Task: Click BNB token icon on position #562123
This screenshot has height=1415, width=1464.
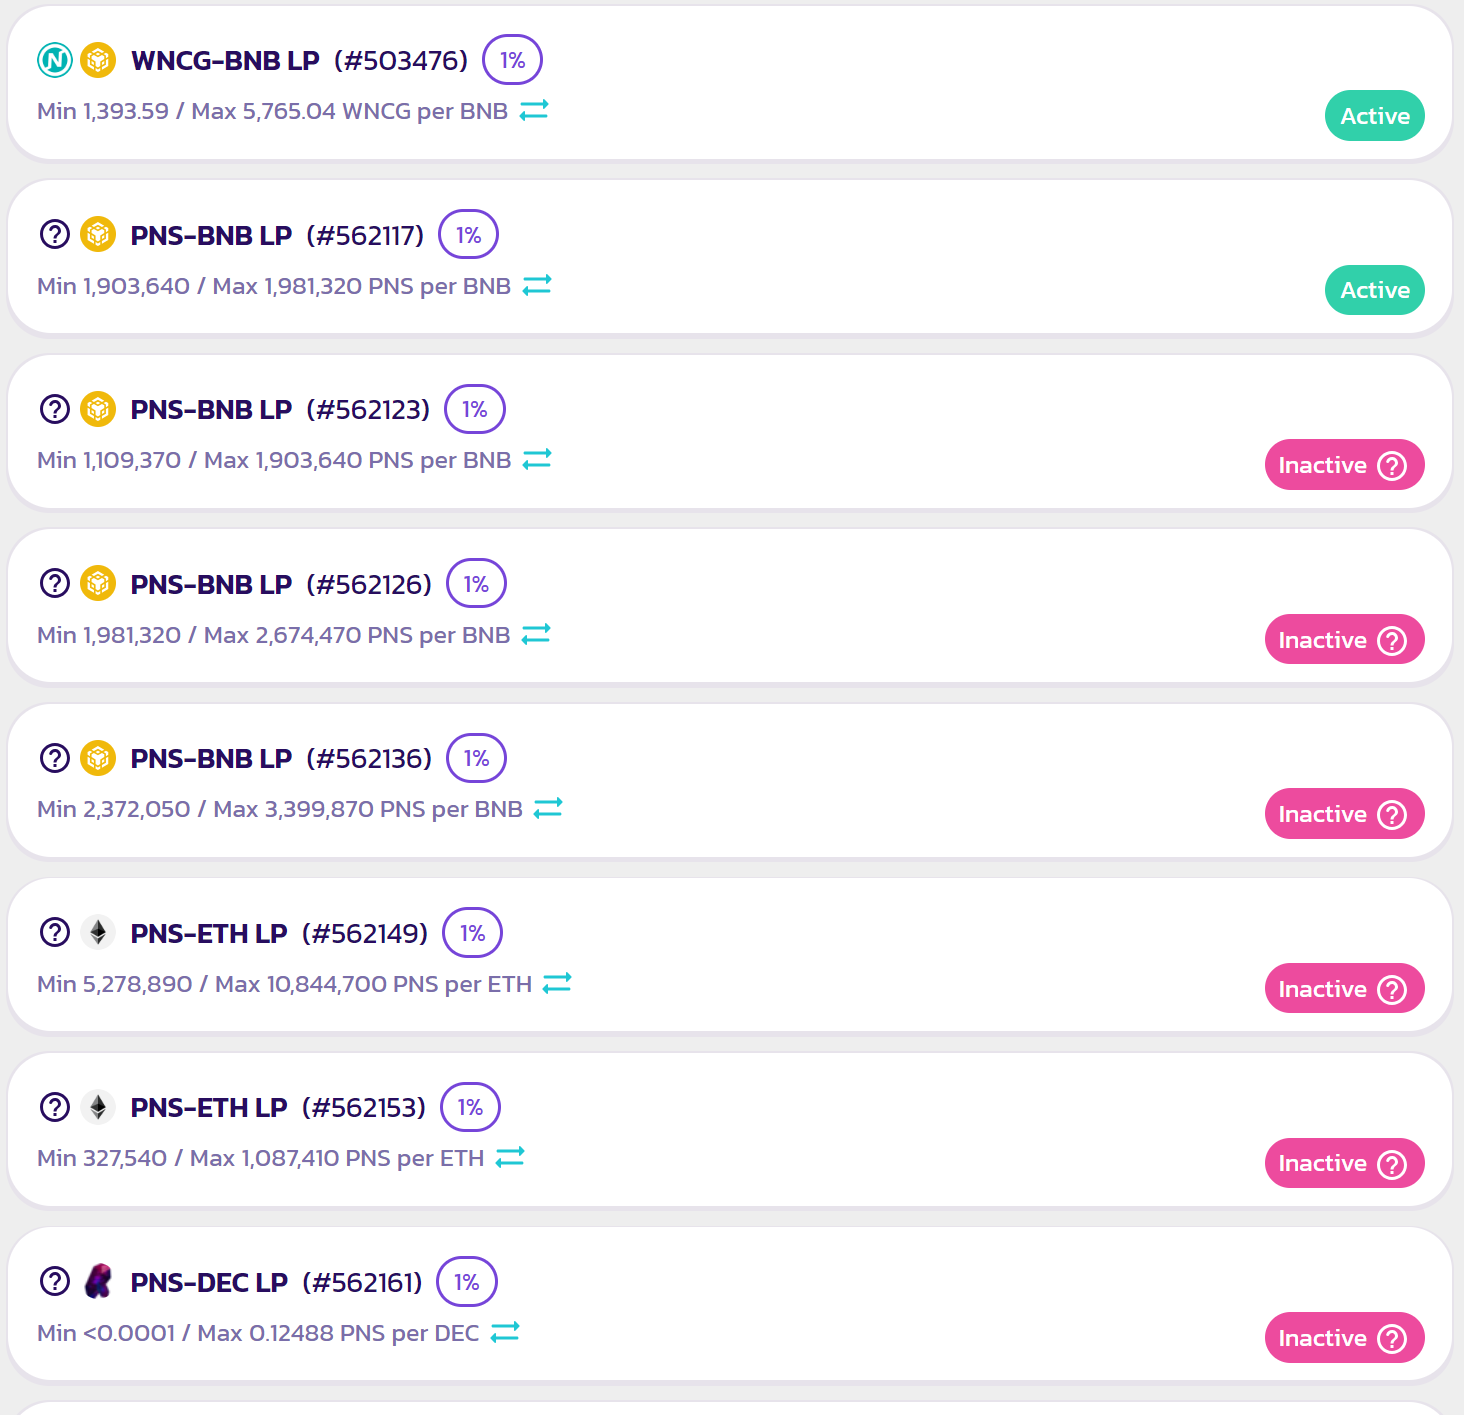Action: click(x=98, y=409)
